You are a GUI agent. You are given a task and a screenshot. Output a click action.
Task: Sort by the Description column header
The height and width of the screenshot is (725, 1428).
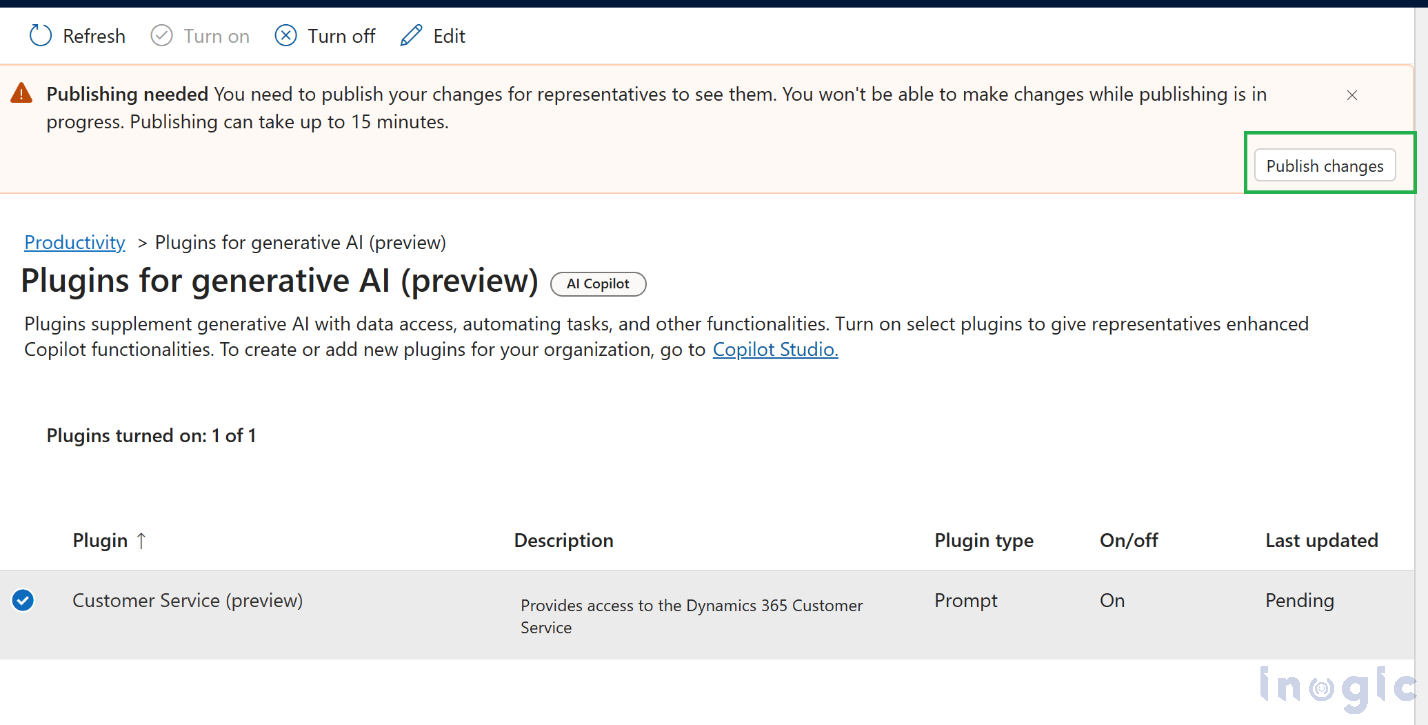coord(564,541)
